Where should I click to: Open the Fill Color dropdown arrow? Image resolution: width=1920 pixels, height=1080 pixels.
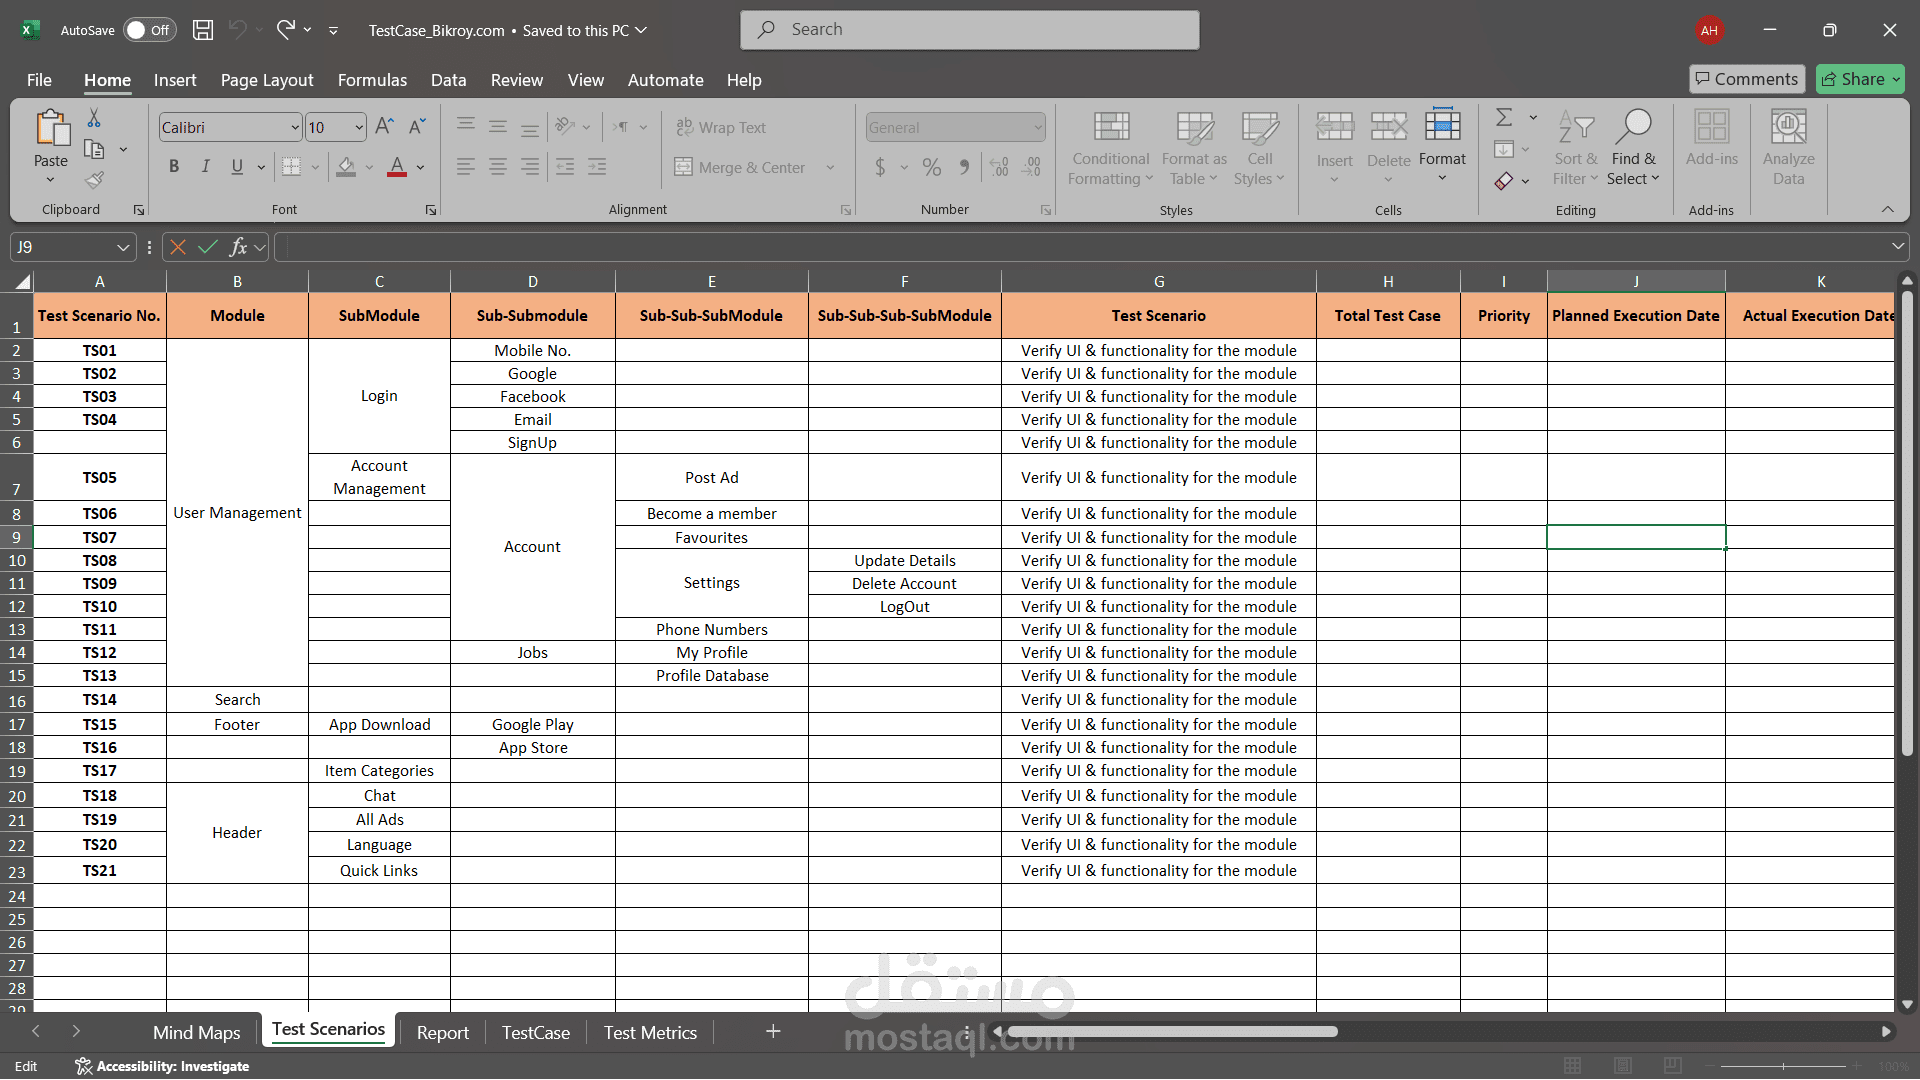[369, 167]
